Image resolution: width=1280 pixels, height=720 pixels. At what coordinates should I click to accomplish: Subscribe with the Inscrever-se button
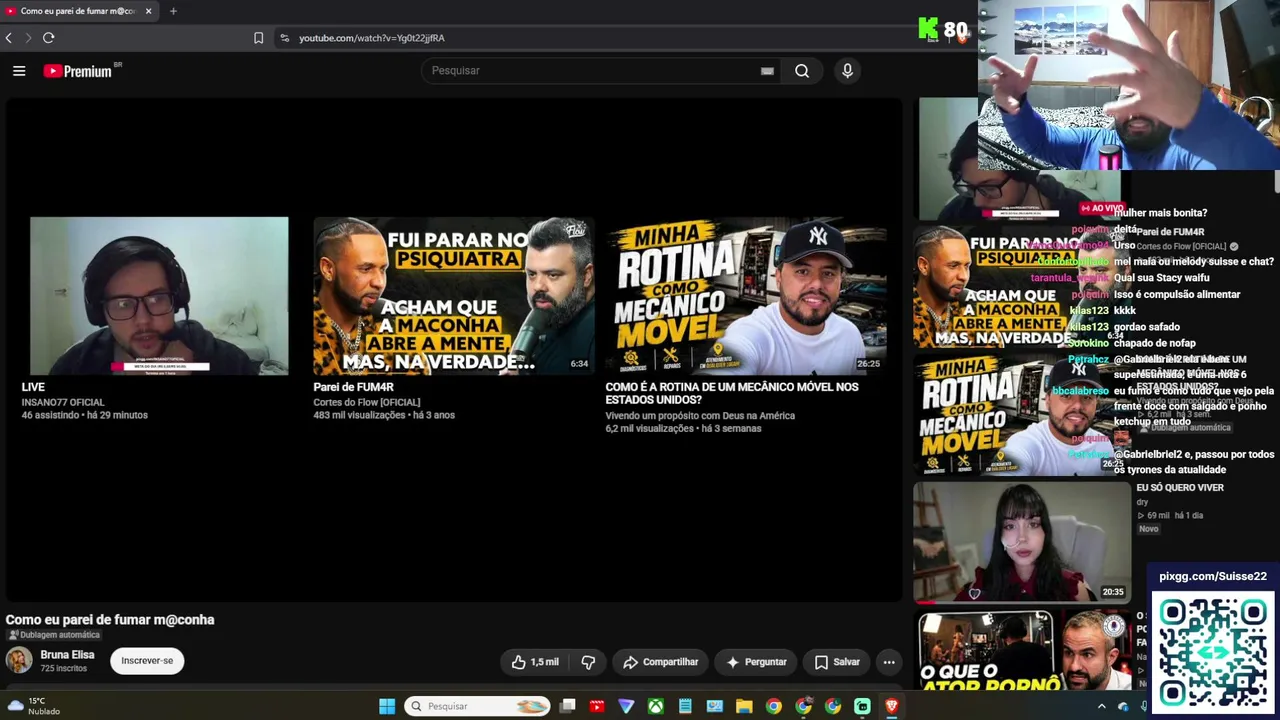147,661
